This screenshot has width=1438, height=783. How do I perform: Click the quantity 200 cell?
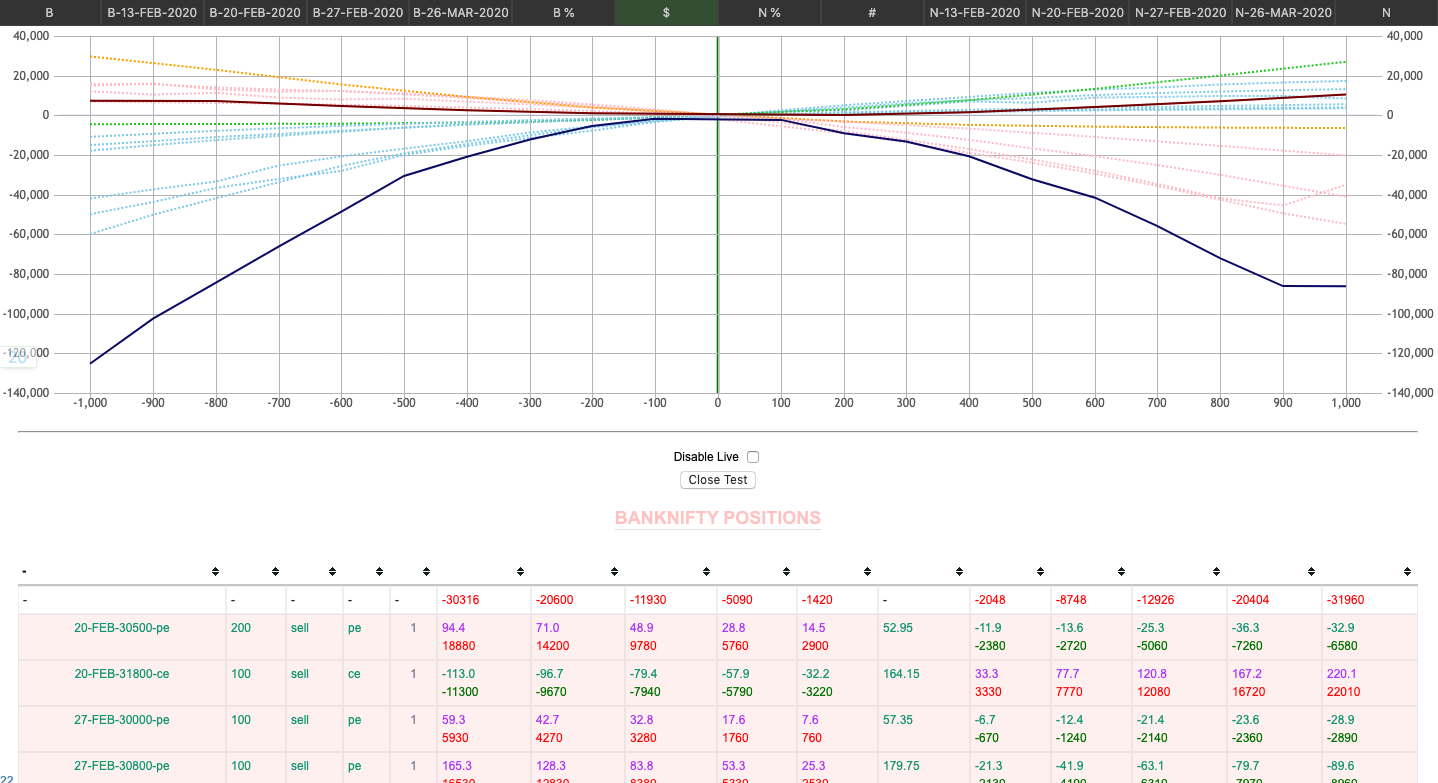pos(241,628)
